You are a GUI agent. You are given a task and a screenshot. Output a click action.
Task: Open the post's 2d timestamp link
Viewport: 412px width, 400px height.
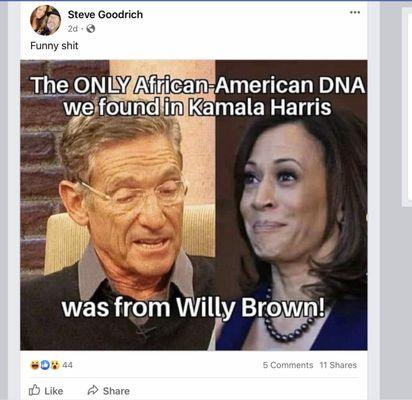[x=72, y=29]
